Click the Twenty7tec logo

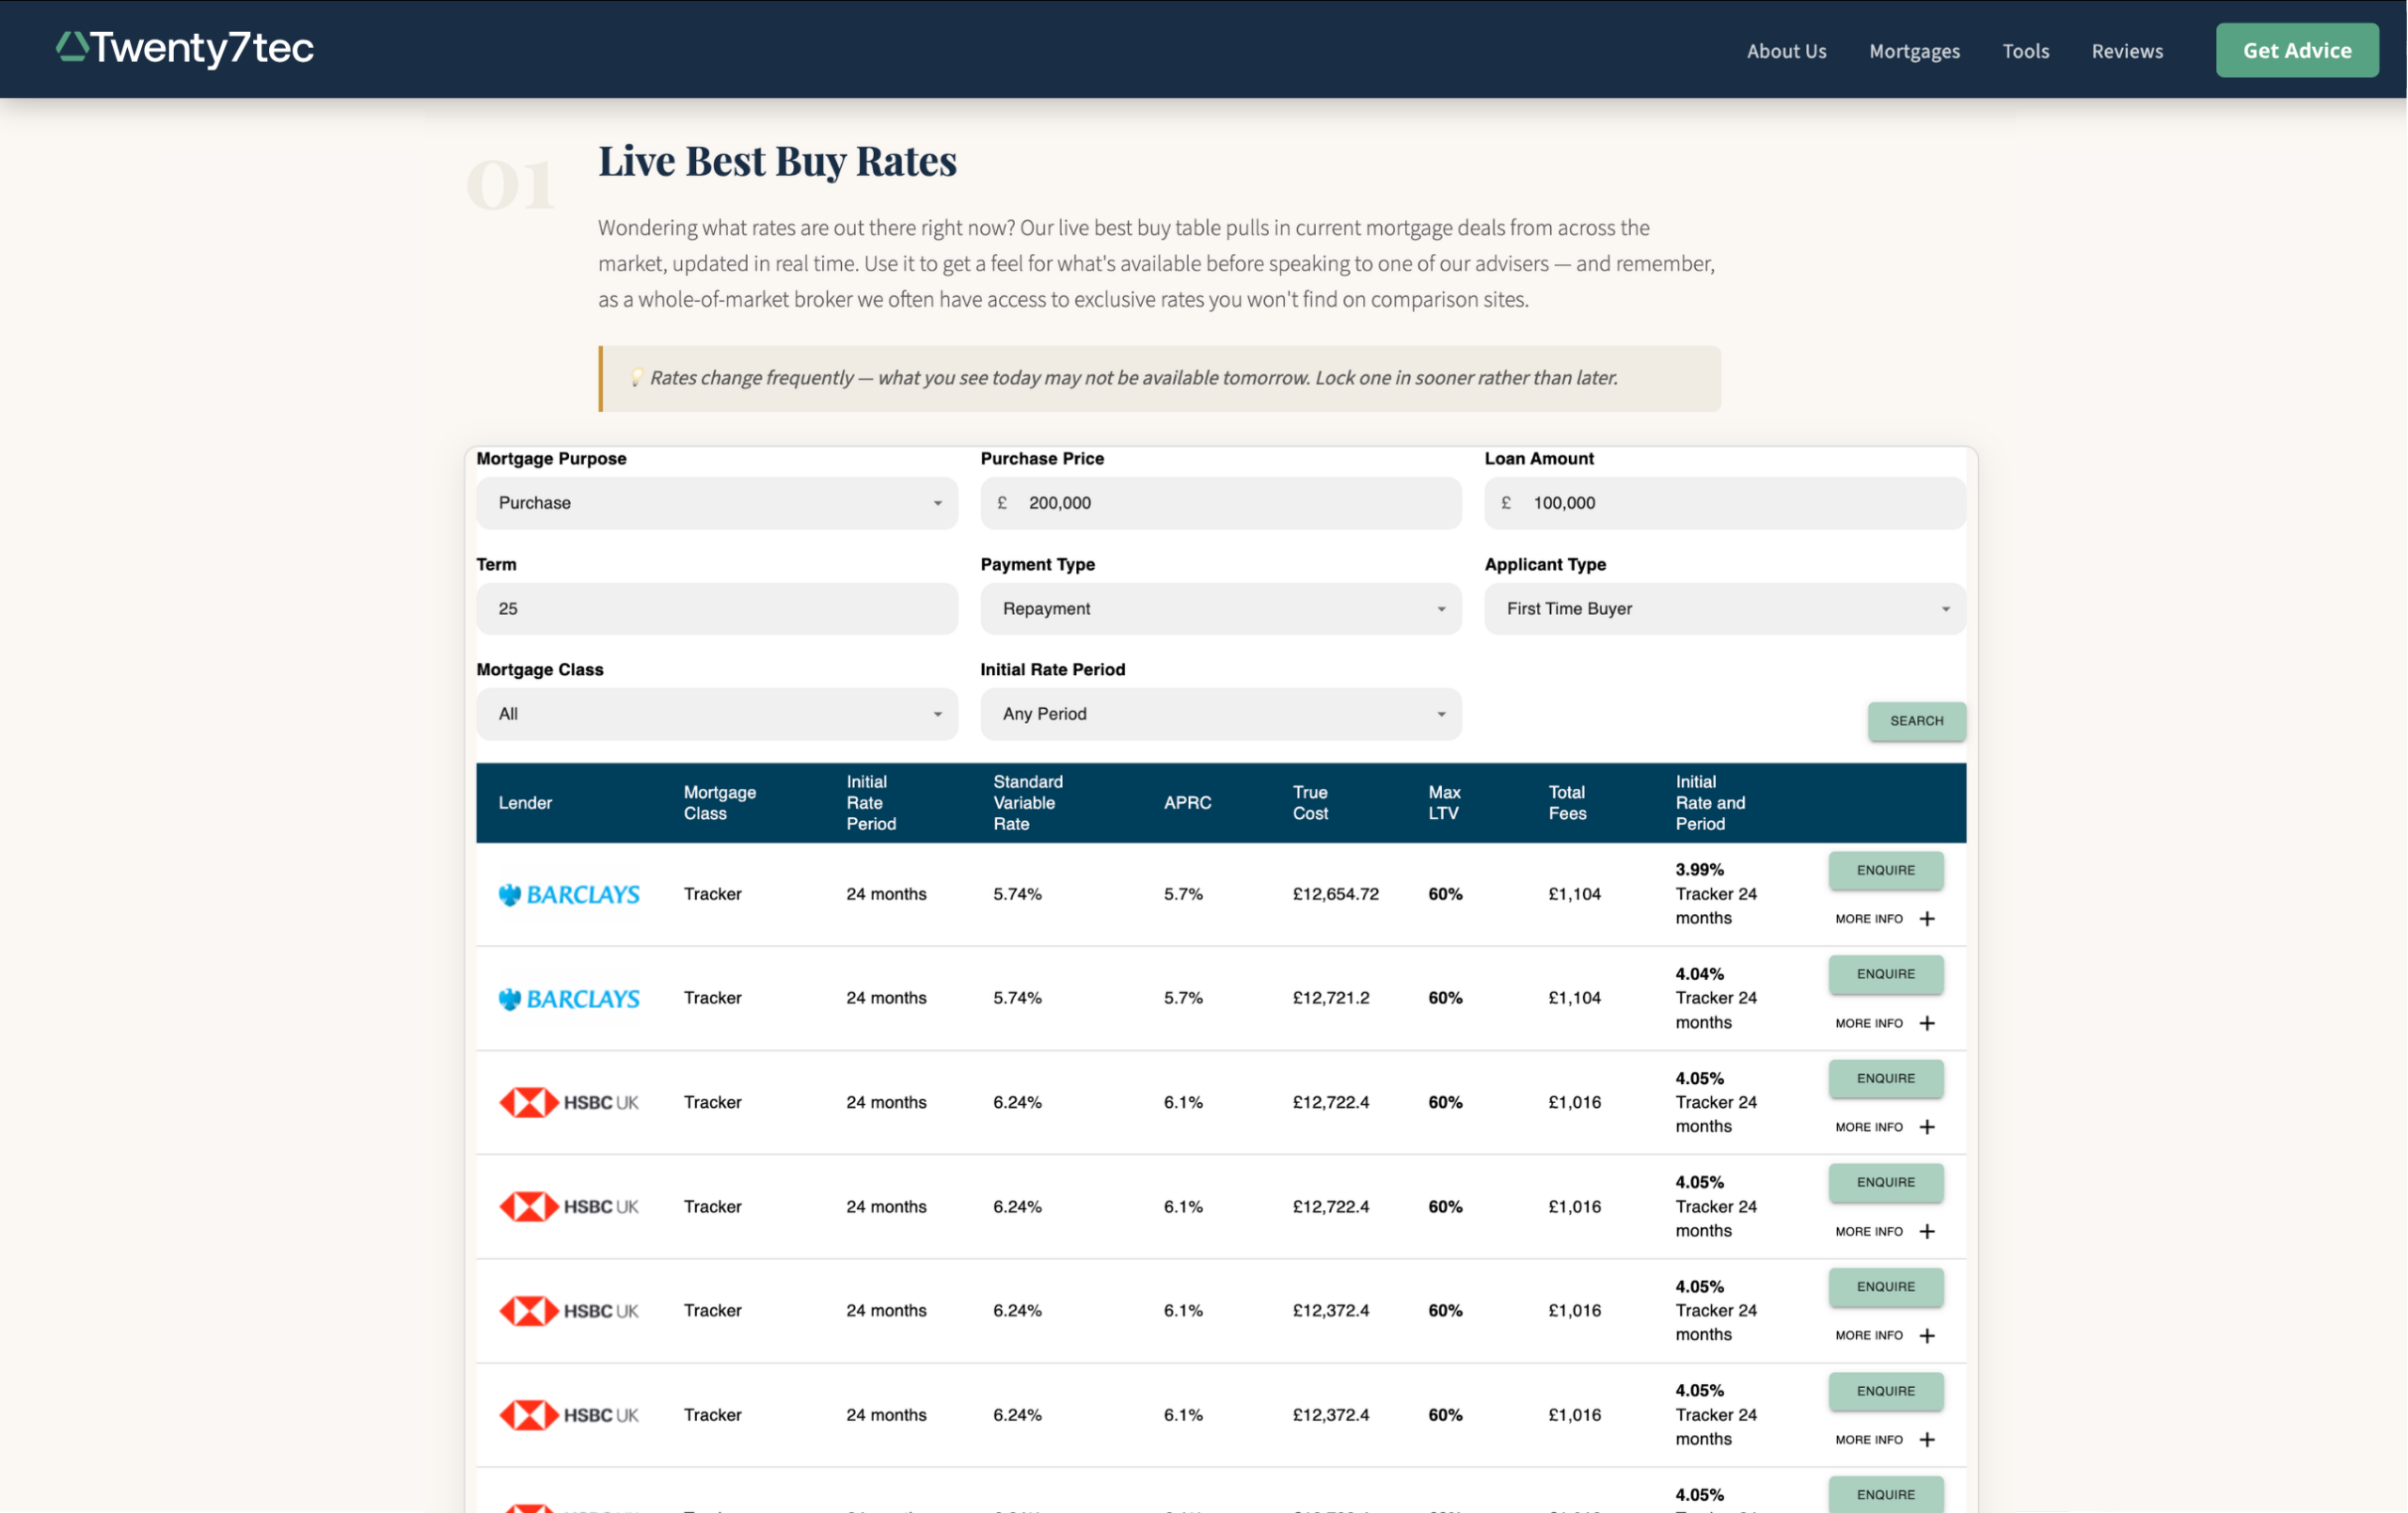click(185, 48)
